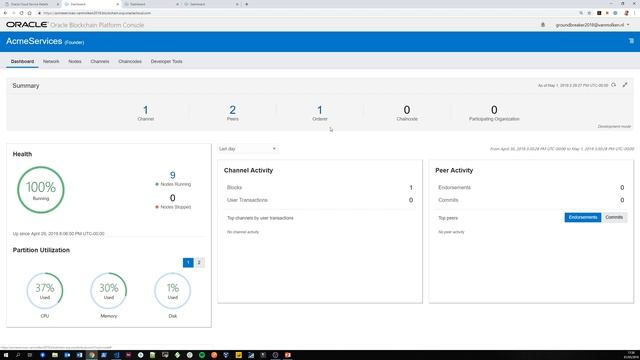Select the Dashboard tab

[22, 61]
